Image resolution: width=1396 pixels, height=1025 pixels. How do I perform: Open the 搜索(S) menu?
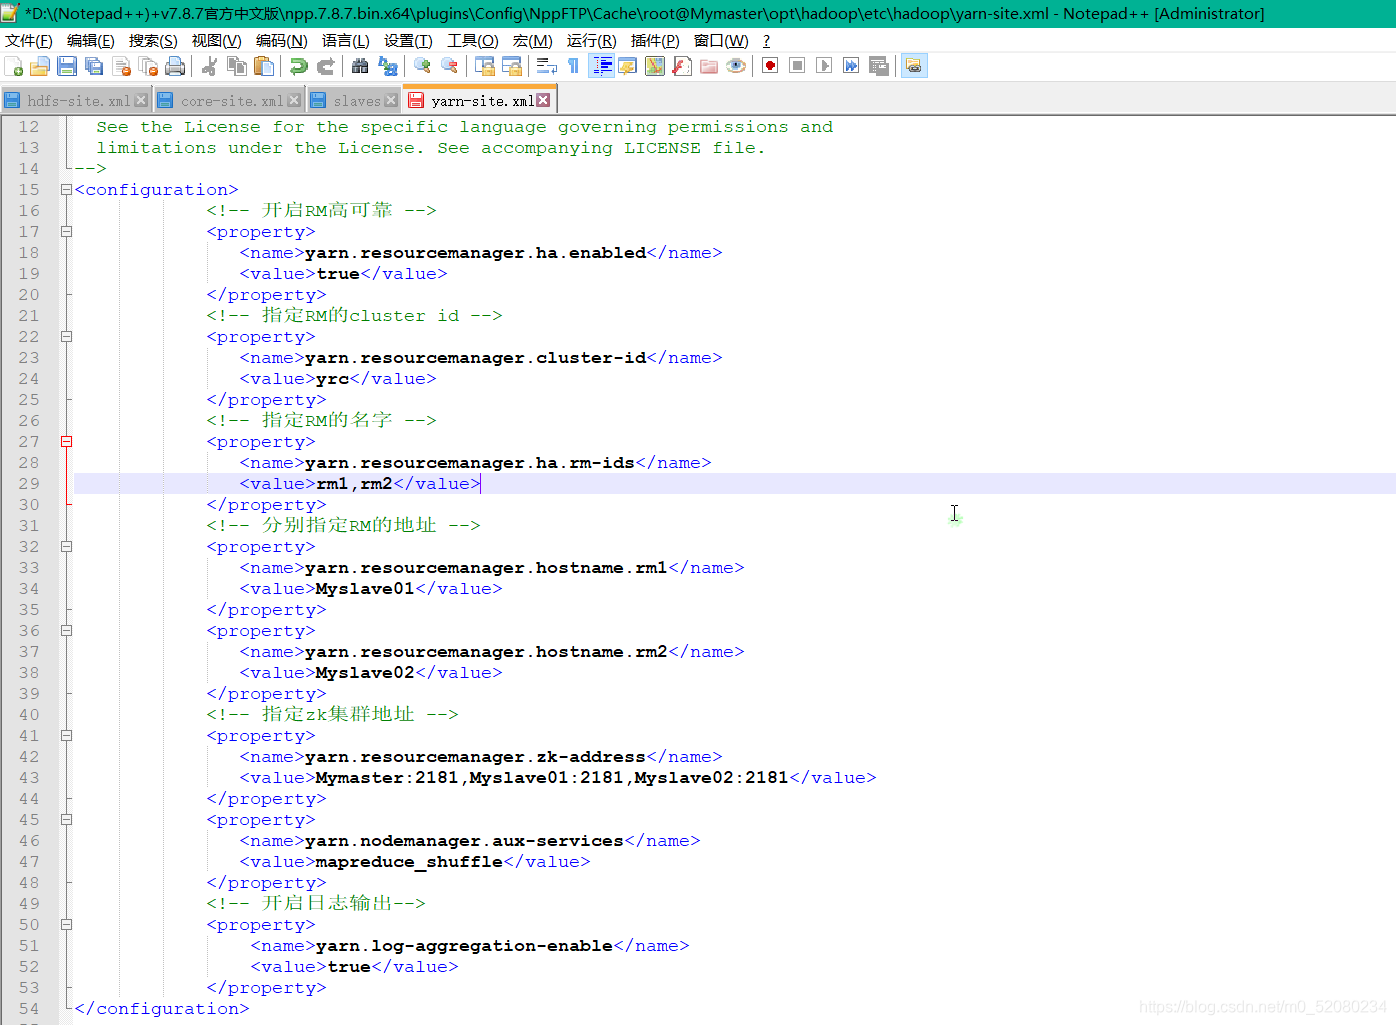point(153,40)
